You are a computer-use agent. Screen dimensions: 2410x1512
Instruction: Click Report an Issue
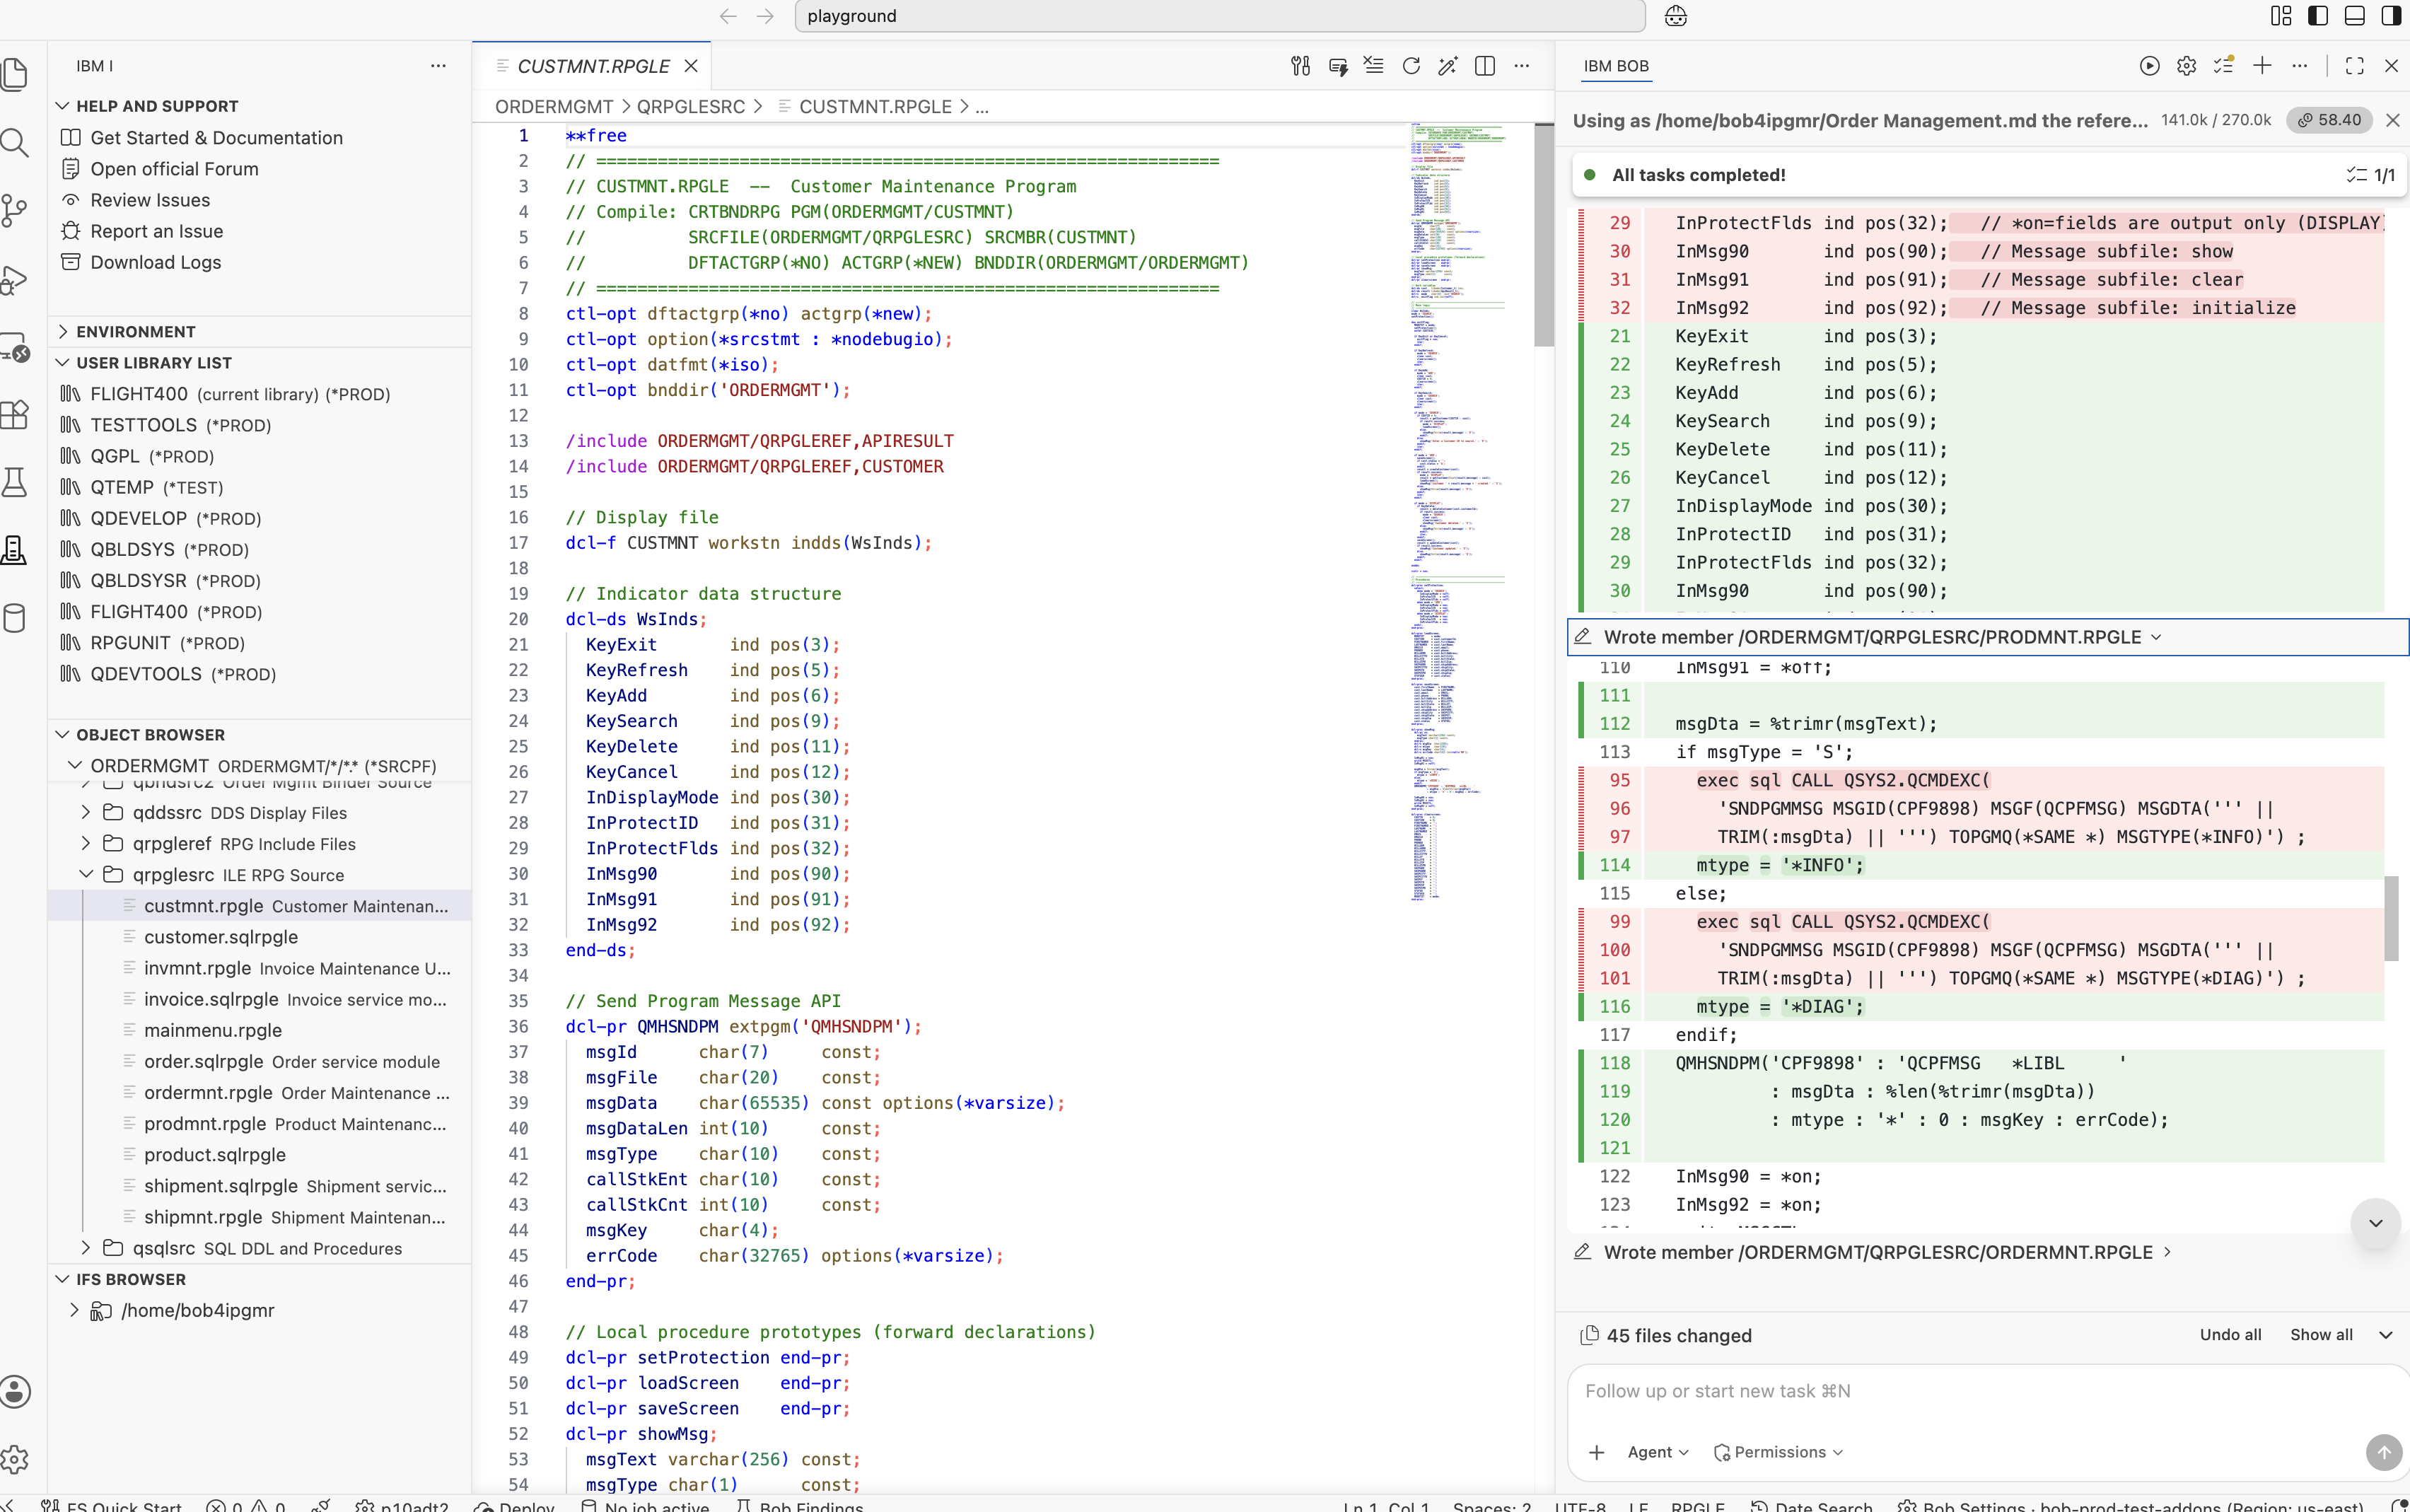(x=157, y=230)
